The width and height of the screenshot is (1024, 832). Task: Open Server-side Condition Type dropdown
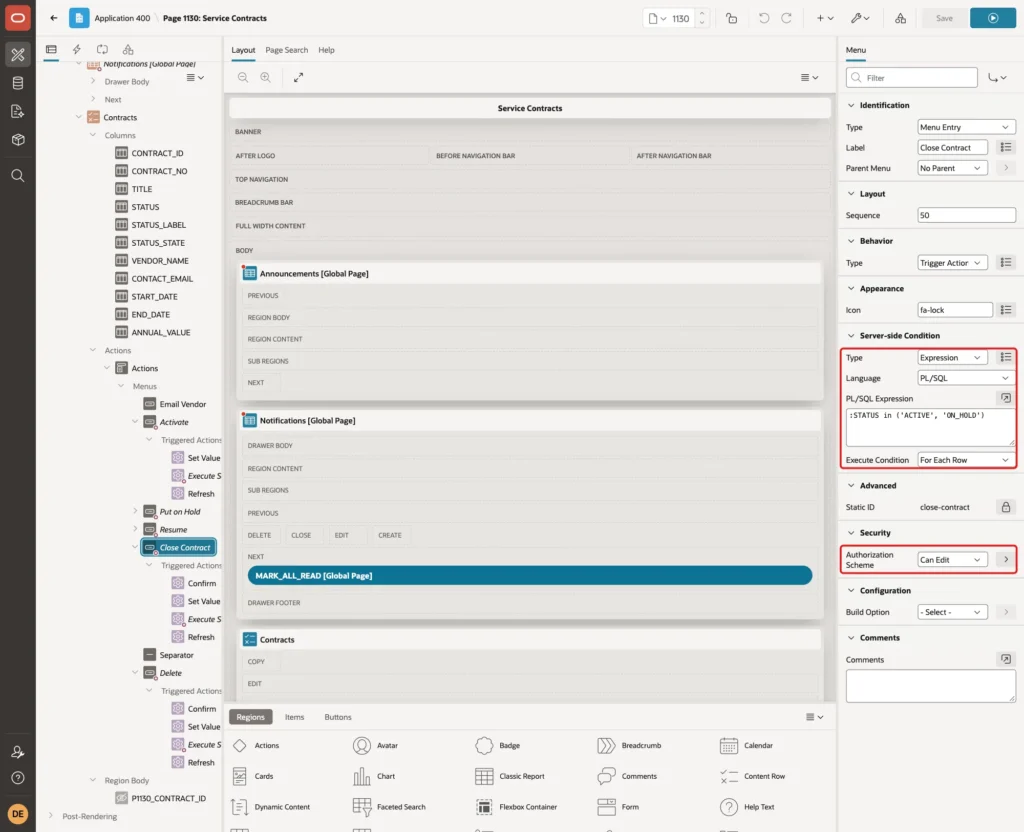[952, 358]
